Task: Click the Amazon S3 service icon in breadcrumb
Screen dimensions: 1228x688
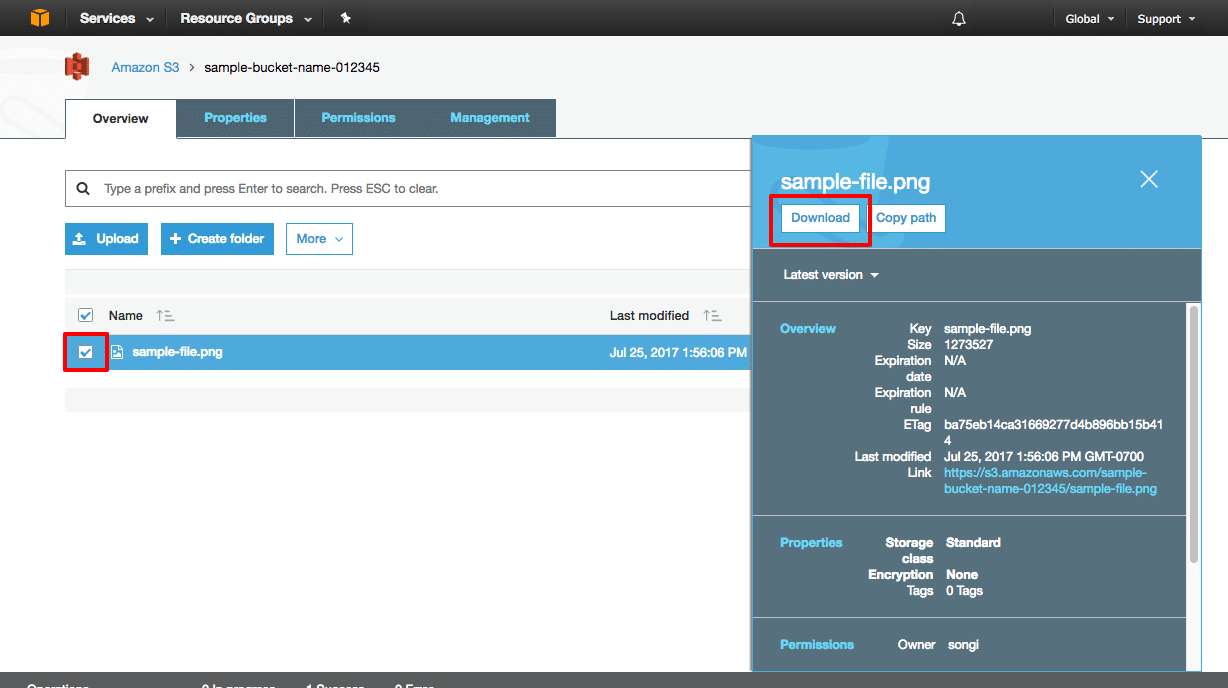Action: [x=78, y=67]
